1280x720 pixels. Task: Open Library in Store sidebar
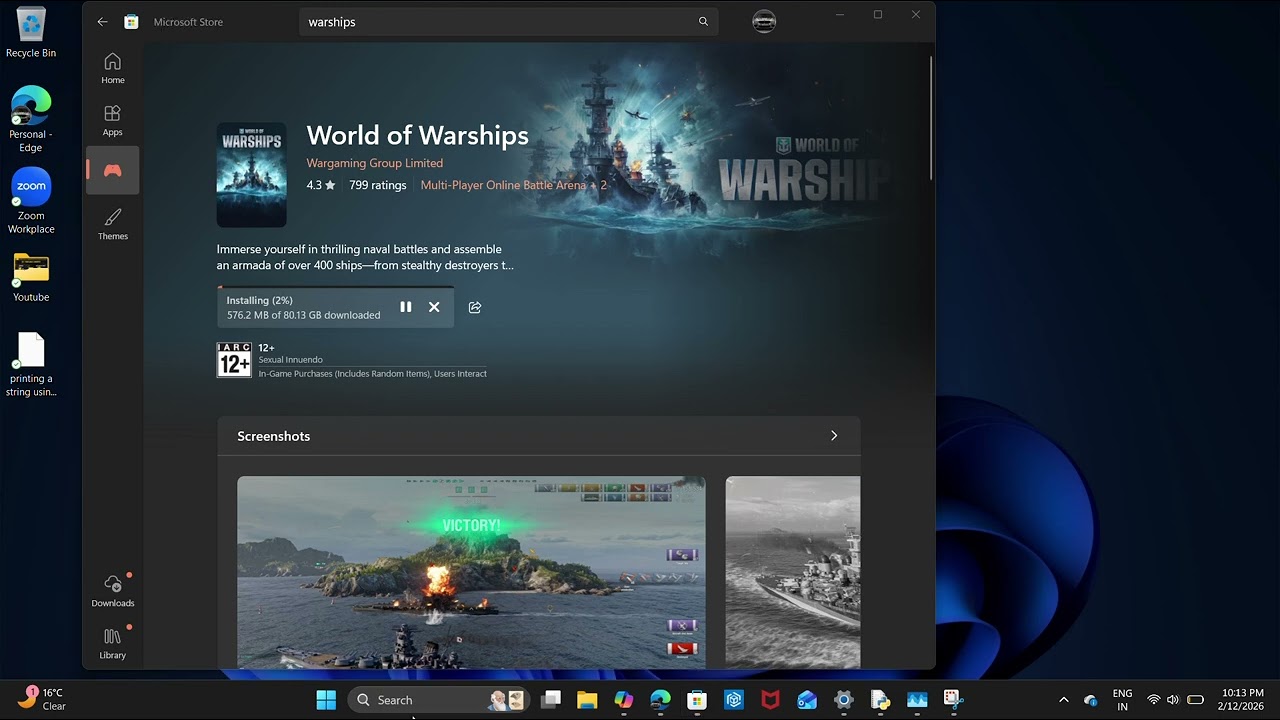coord(113,643)
